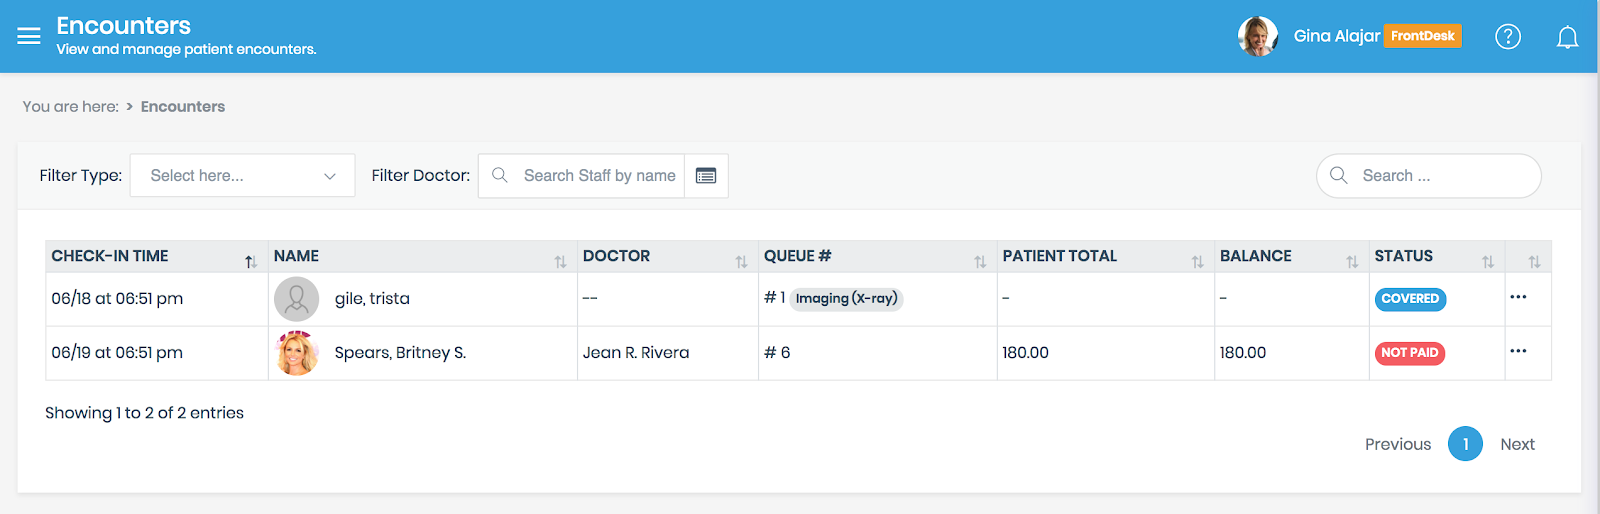Viewport: 1600px width, 514px height.
Task: Open the hamburger navigation menu
Action: pos(29,36)
